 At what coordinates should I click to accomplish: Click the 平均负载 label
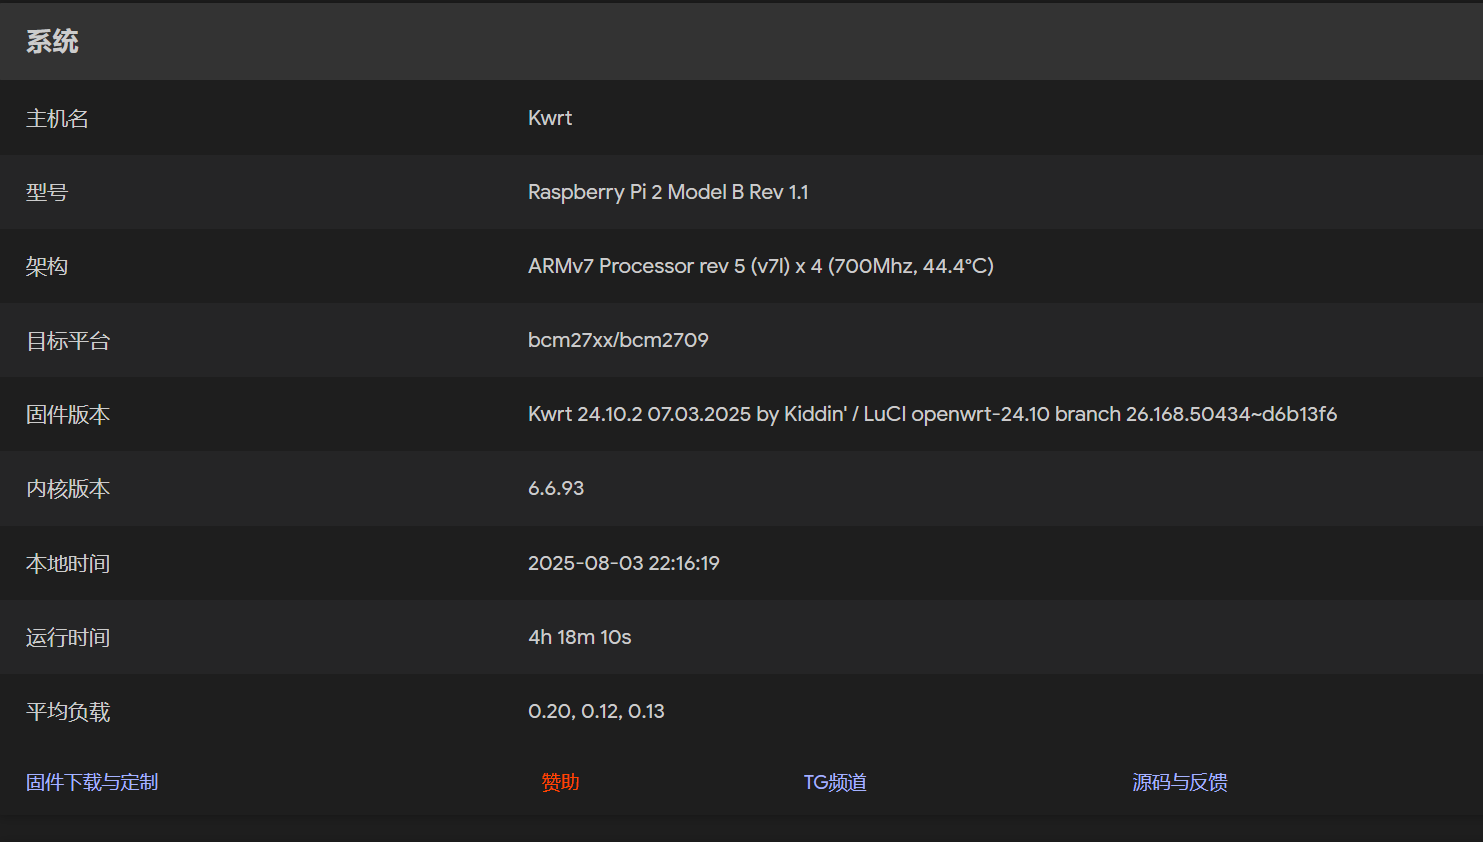pyautogui.click(x=68, y=712)
